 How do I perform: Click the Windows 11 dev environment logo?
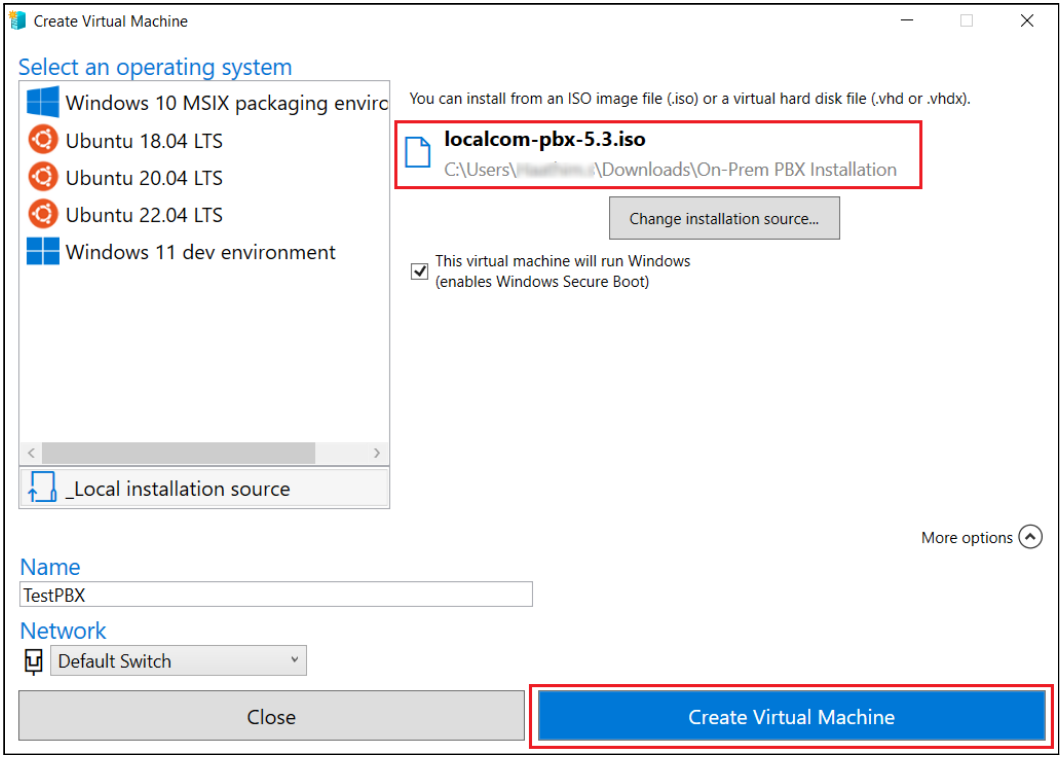[43, 252]
